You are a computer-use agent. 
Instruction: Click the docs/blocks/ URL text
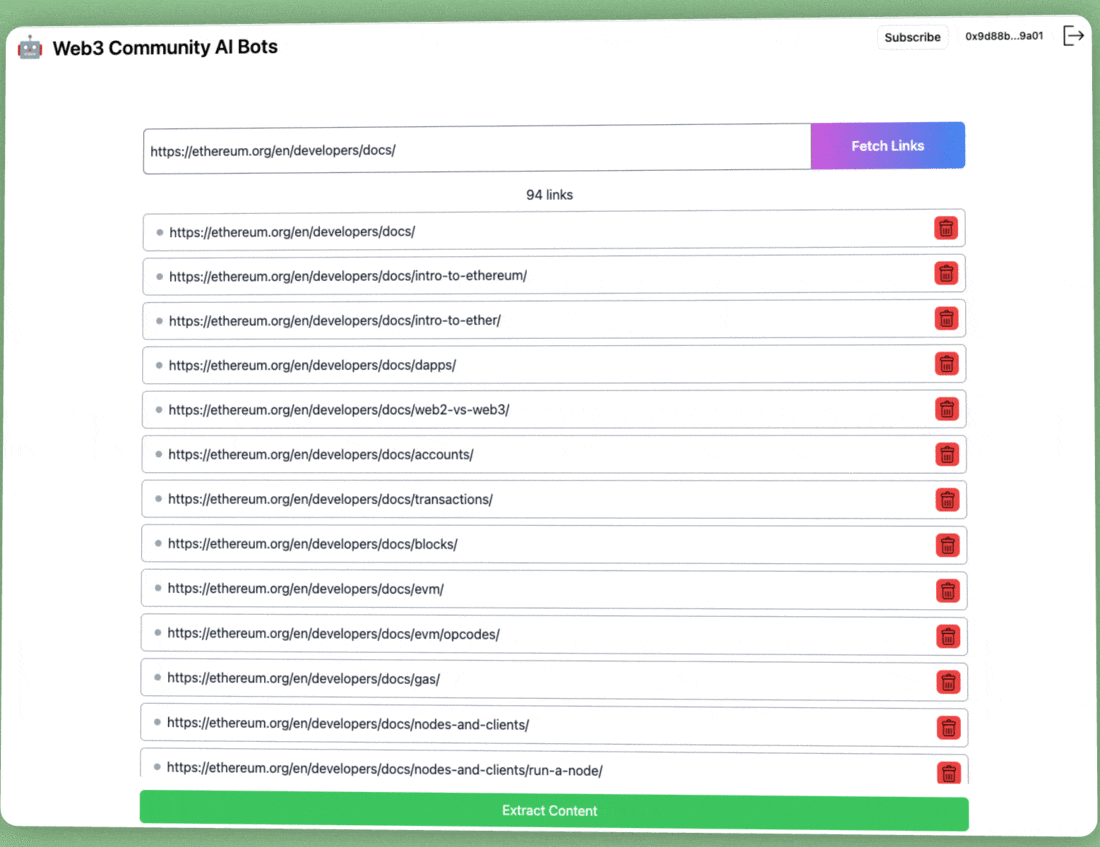pos(312,544)
